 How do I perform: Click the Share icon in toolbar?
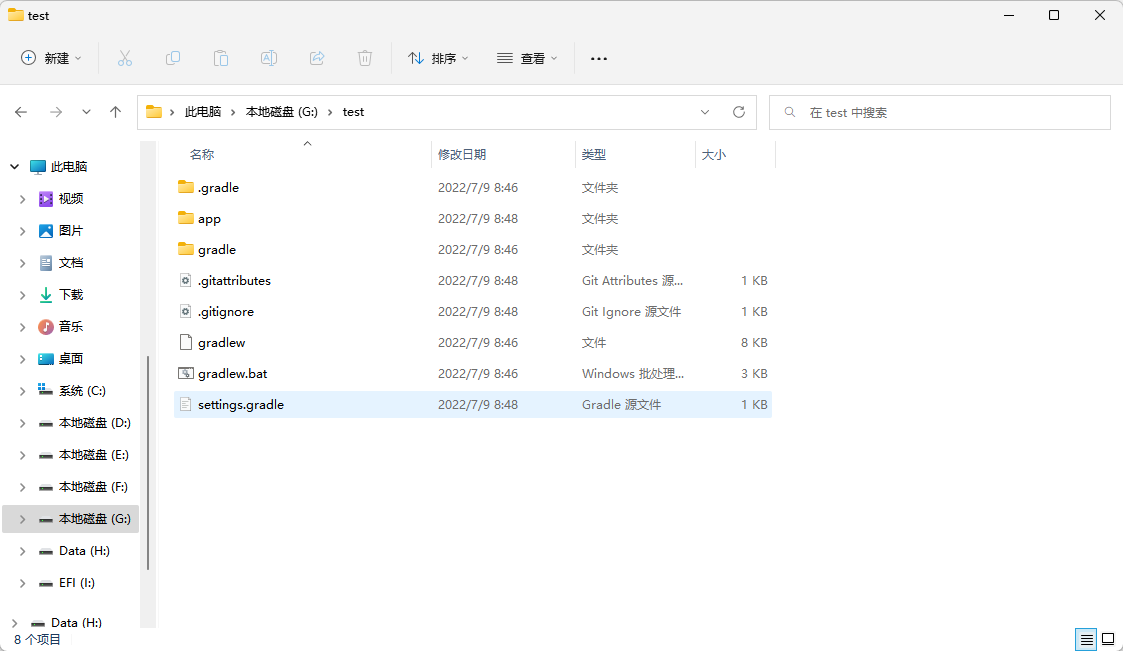point(317,58)
